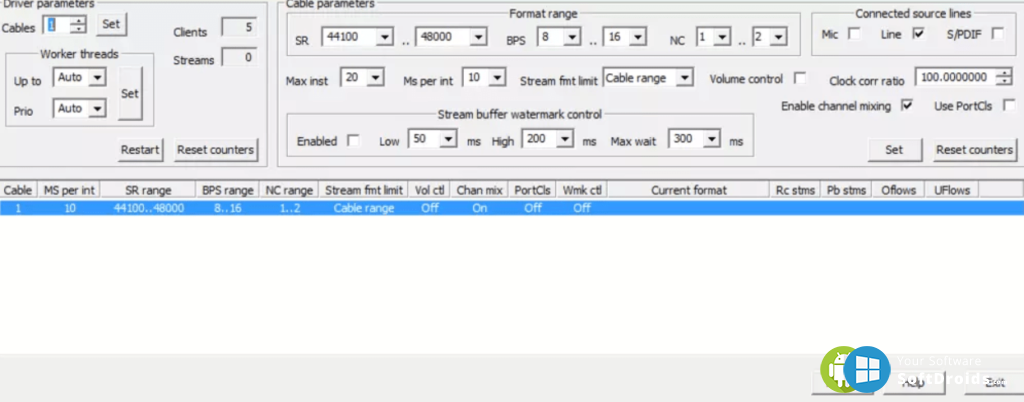Image resolution: width=1024 pixels, height=402 pixels.
Task: Click the Set button beside Cables
Action: click(x=112, y=24)
